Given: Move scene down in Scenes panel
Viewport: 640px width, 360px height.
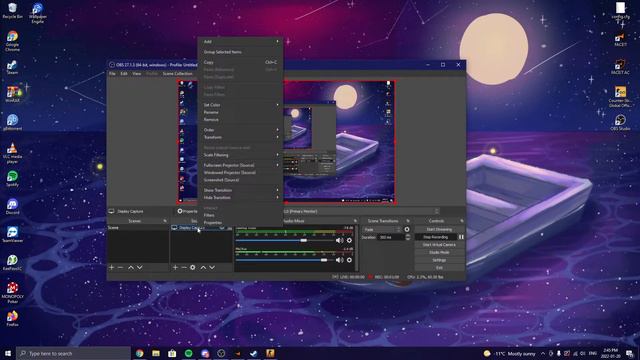Looking at the screenshot, I should (140, 267).
